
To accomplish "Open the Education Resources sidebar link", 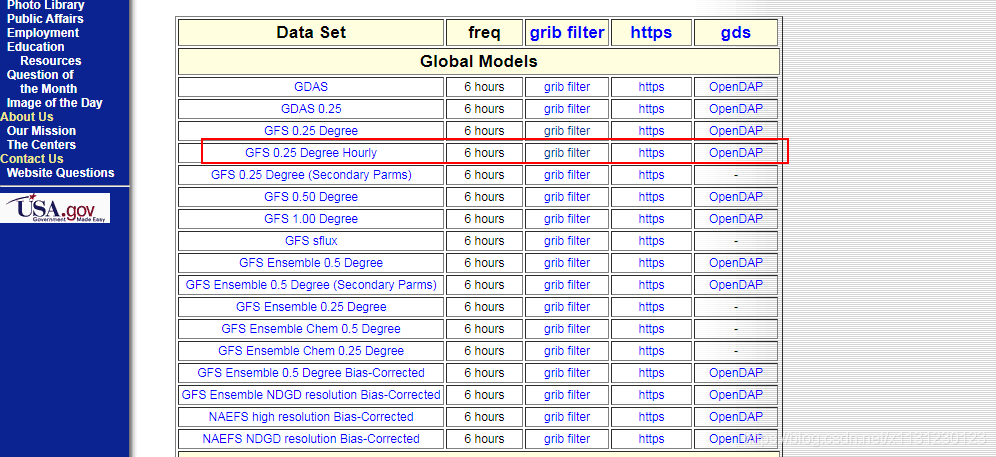I will (44, 54).
